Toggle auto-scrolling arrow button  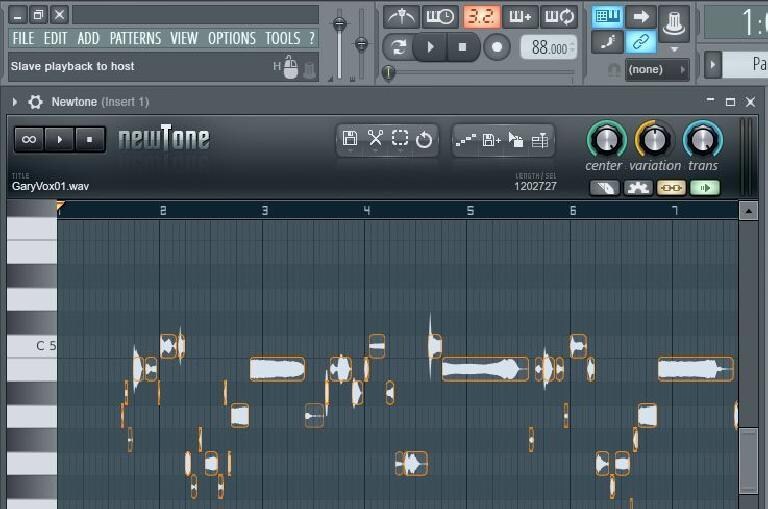pos(641,17)
